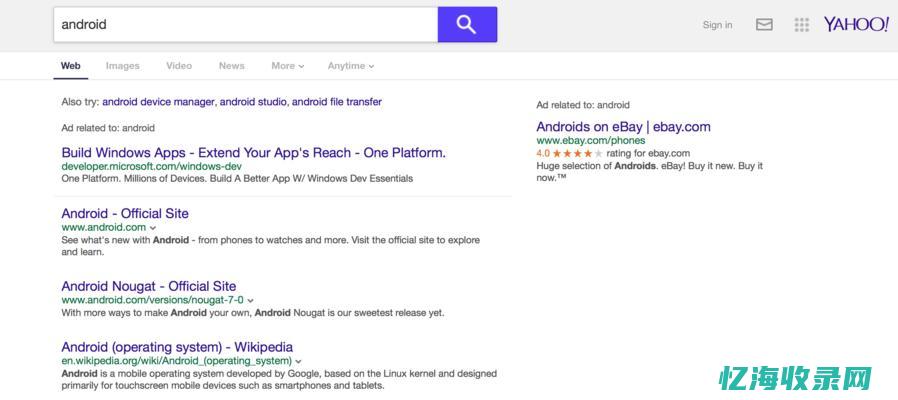Click 'See what's new with Android' snippet
The height and width of the screenshot is (400, 898).
point(270,245)
